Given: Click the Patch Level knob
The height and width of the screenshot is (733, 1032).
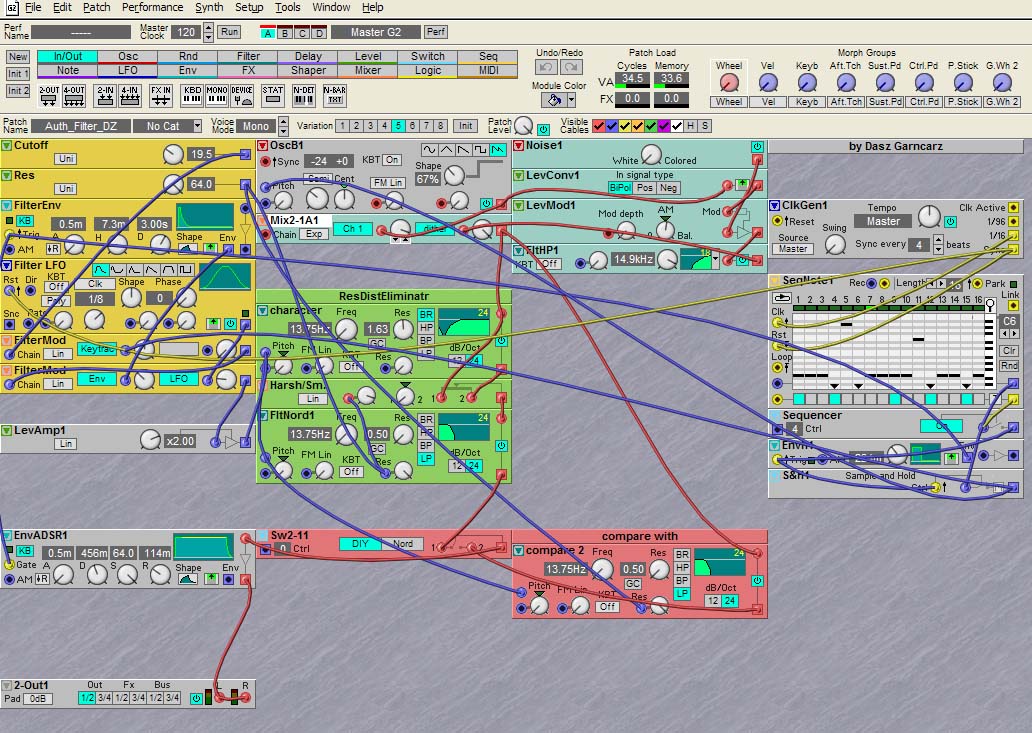Looking at the screenshot, I should (523, 126).
